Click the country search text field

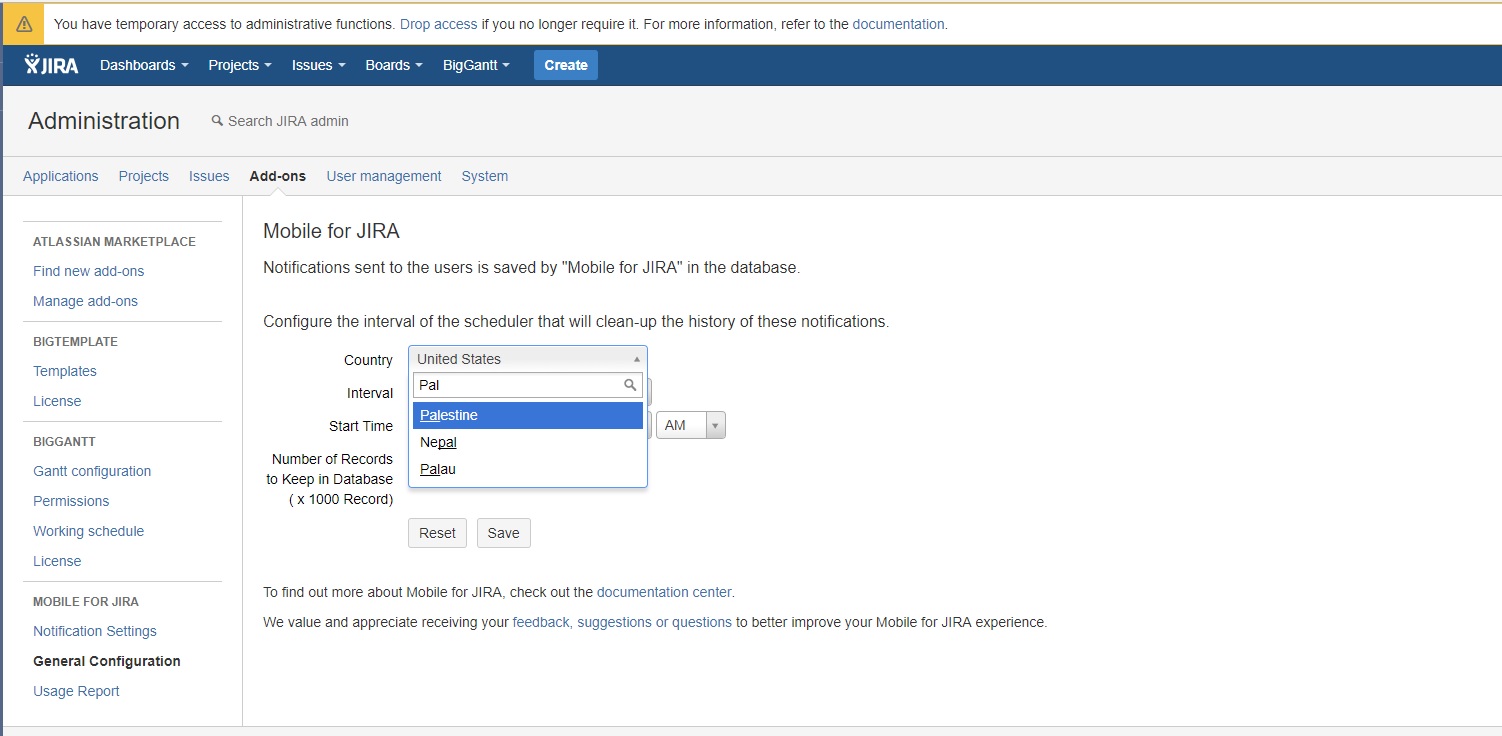(518, 385)
